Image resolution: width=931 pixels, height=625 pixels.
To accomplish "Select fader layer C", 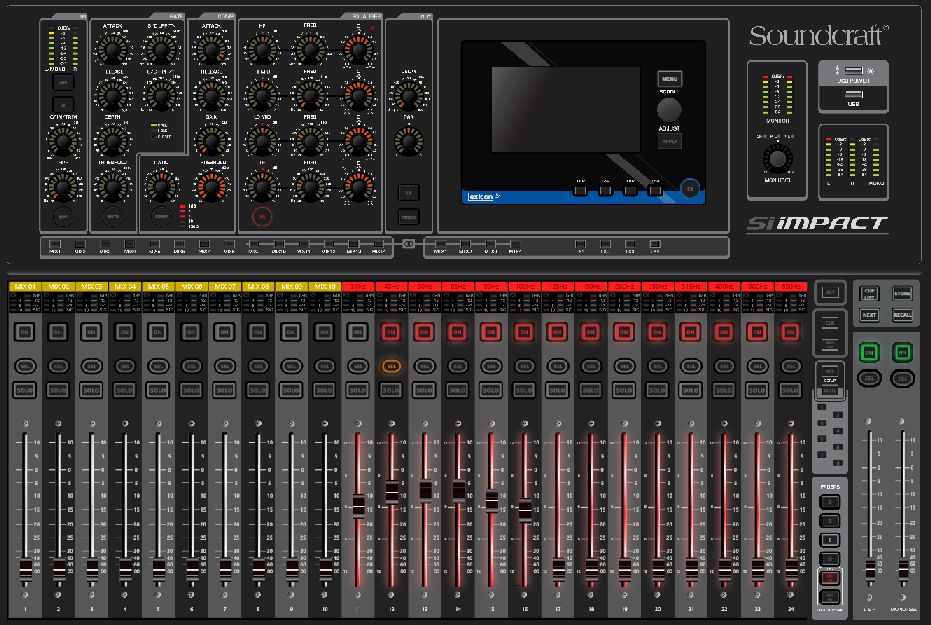I will pos(829,540).
